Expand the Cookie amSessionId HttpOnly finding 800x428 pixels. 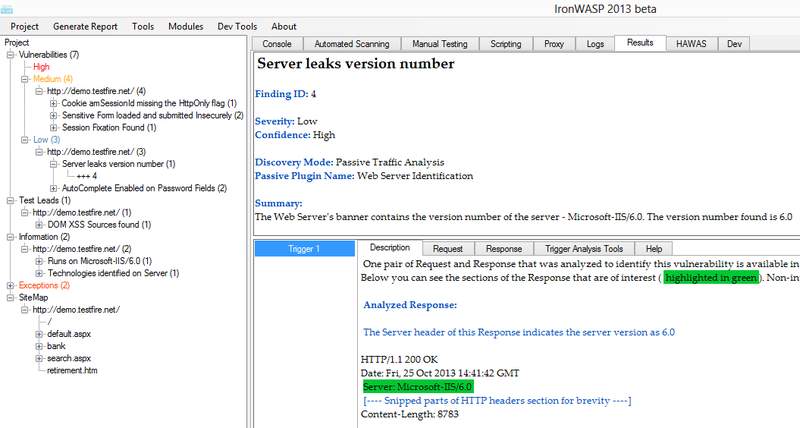click(x=54, y=103)
